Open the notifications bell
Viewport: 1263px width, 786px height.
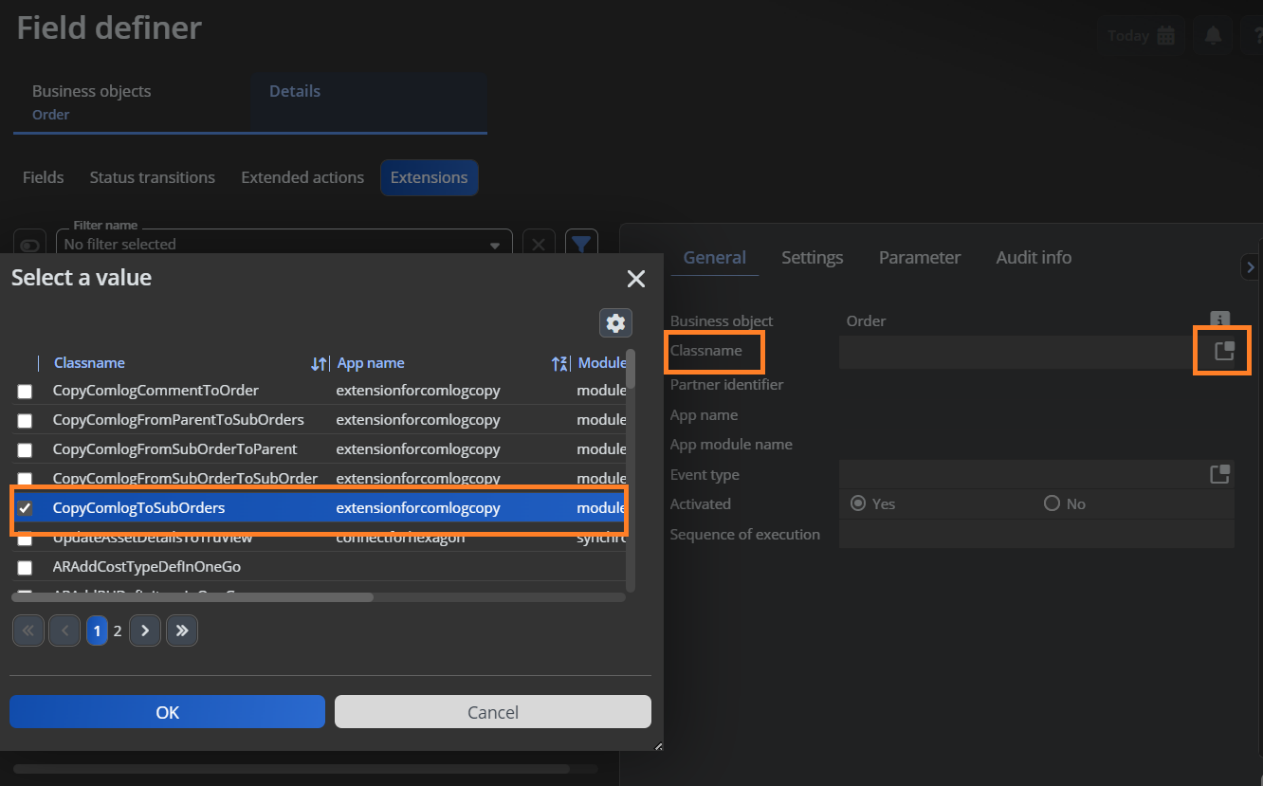click(1213, 36)
